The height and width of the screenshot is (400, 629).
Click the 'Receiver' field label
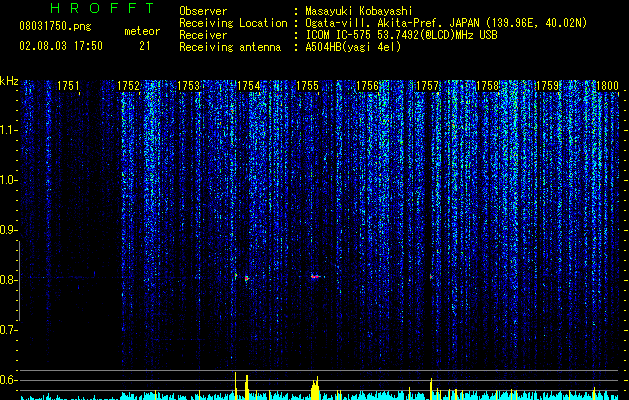203,35
